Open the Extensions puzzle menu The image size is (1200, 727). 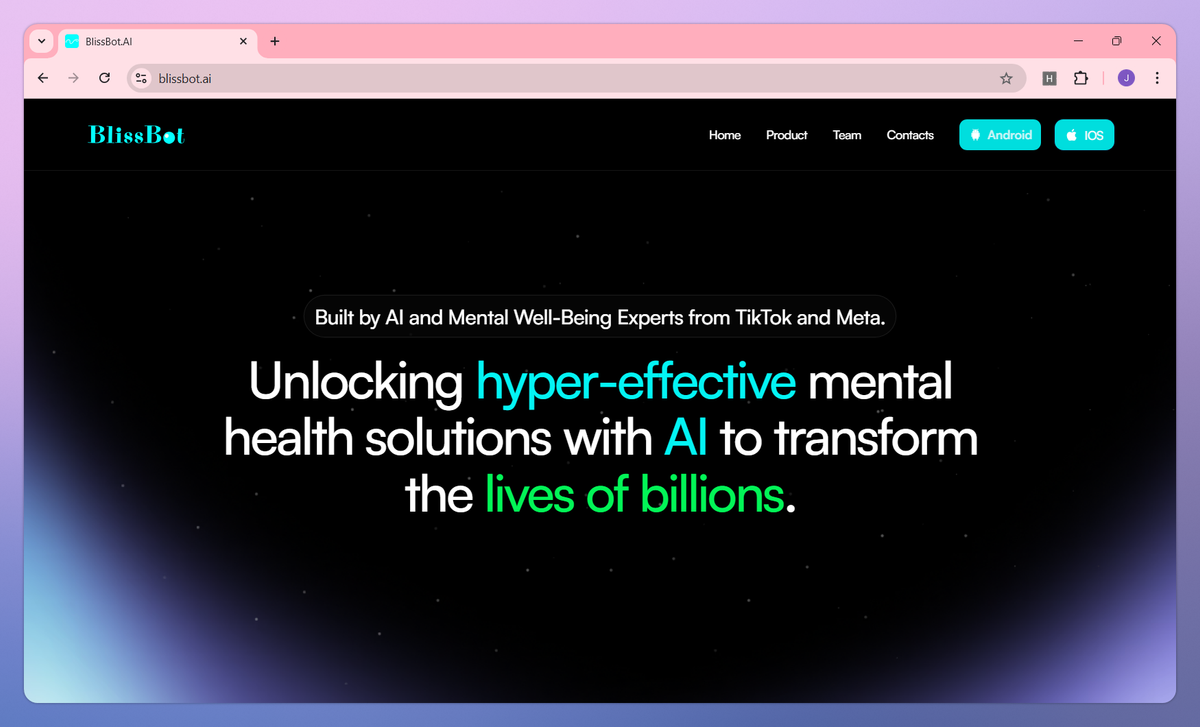[1080, 78]
